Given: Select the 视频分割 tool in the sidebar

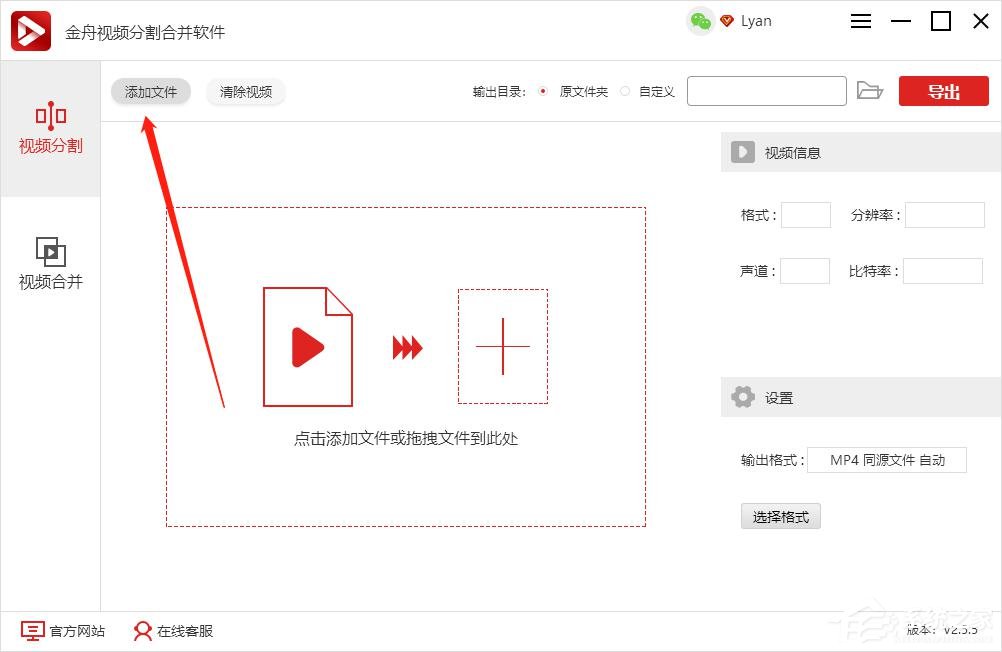Looking at the screenshot, I should pyautogui.click(x=50, y=131).
